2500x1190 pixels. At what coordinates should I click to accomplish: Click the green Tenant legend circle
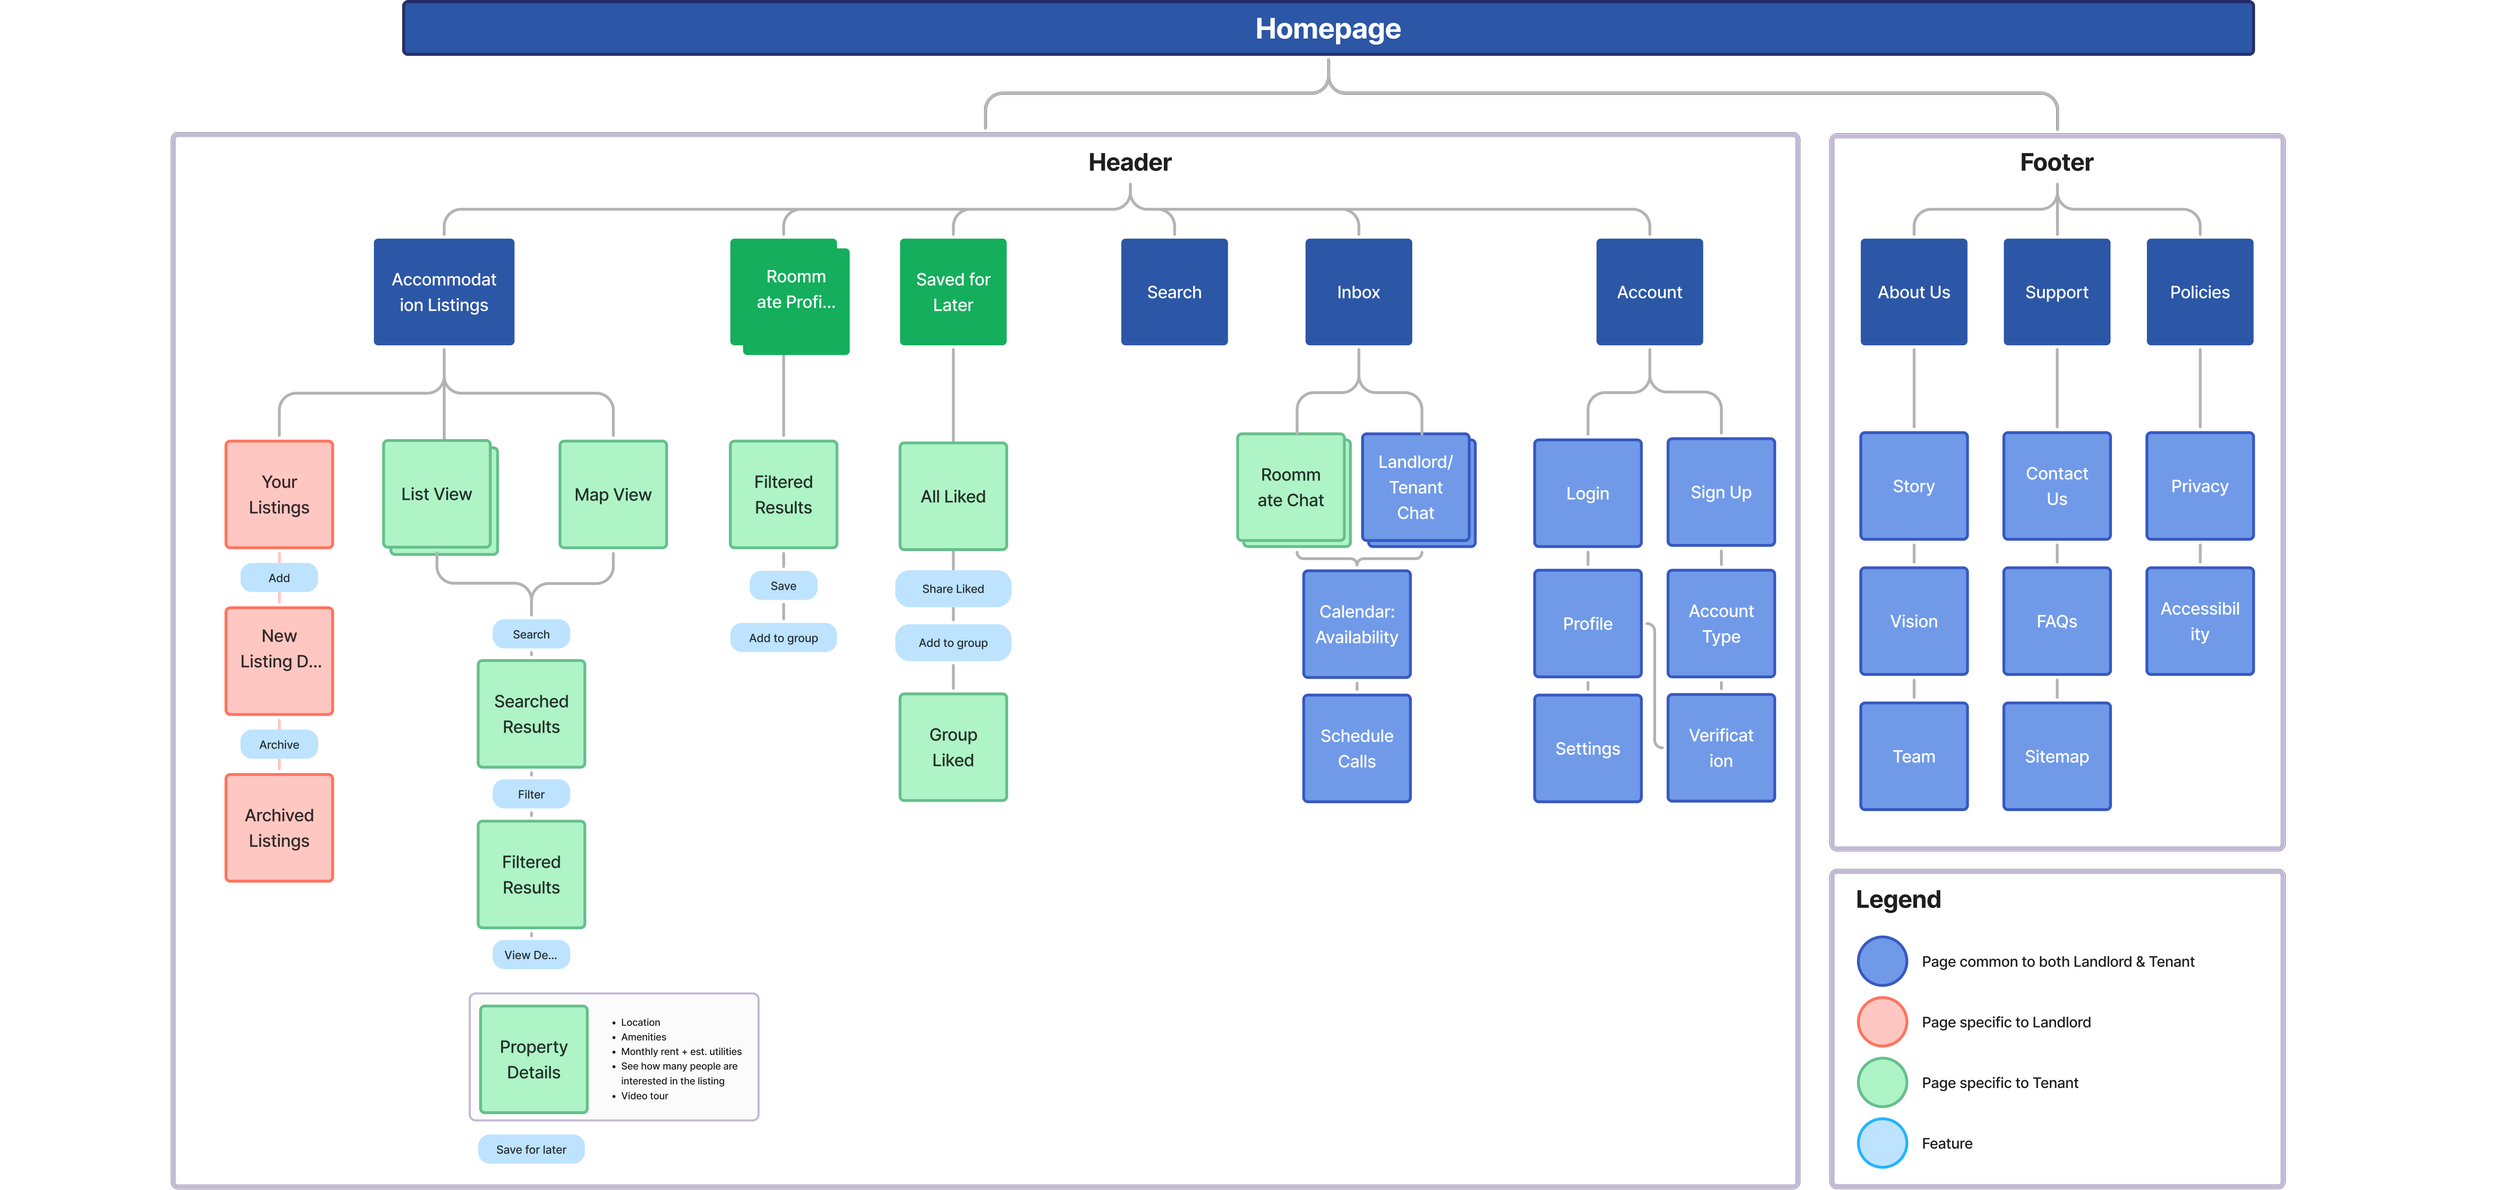tap(1882, 1082)
